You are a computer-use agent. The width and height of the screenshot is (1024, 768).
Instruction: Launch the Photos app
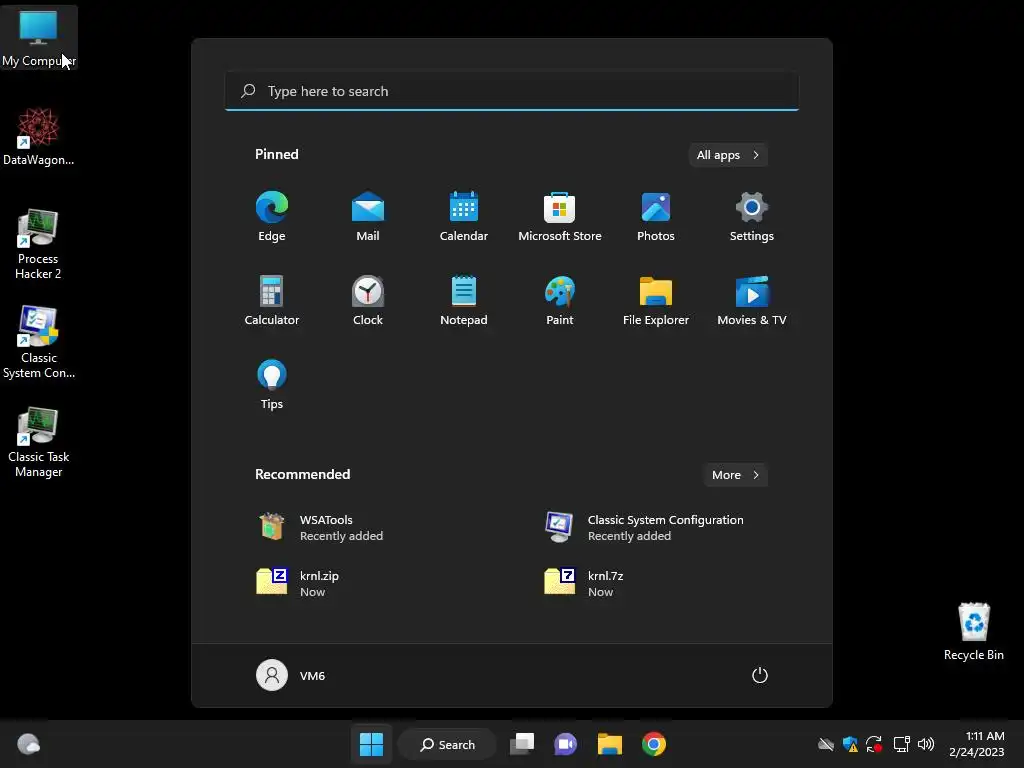pos(656,217)
